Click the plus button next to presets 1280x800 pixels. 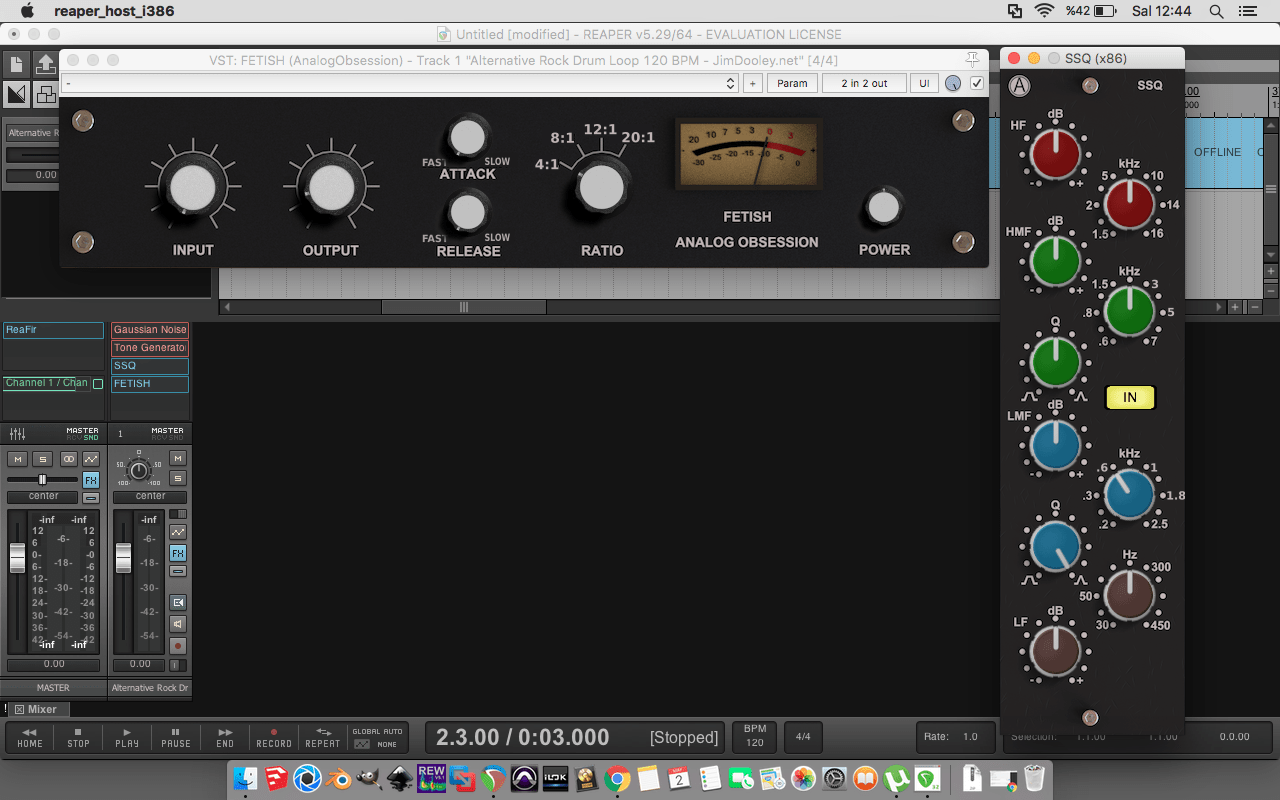coord(752,83)
